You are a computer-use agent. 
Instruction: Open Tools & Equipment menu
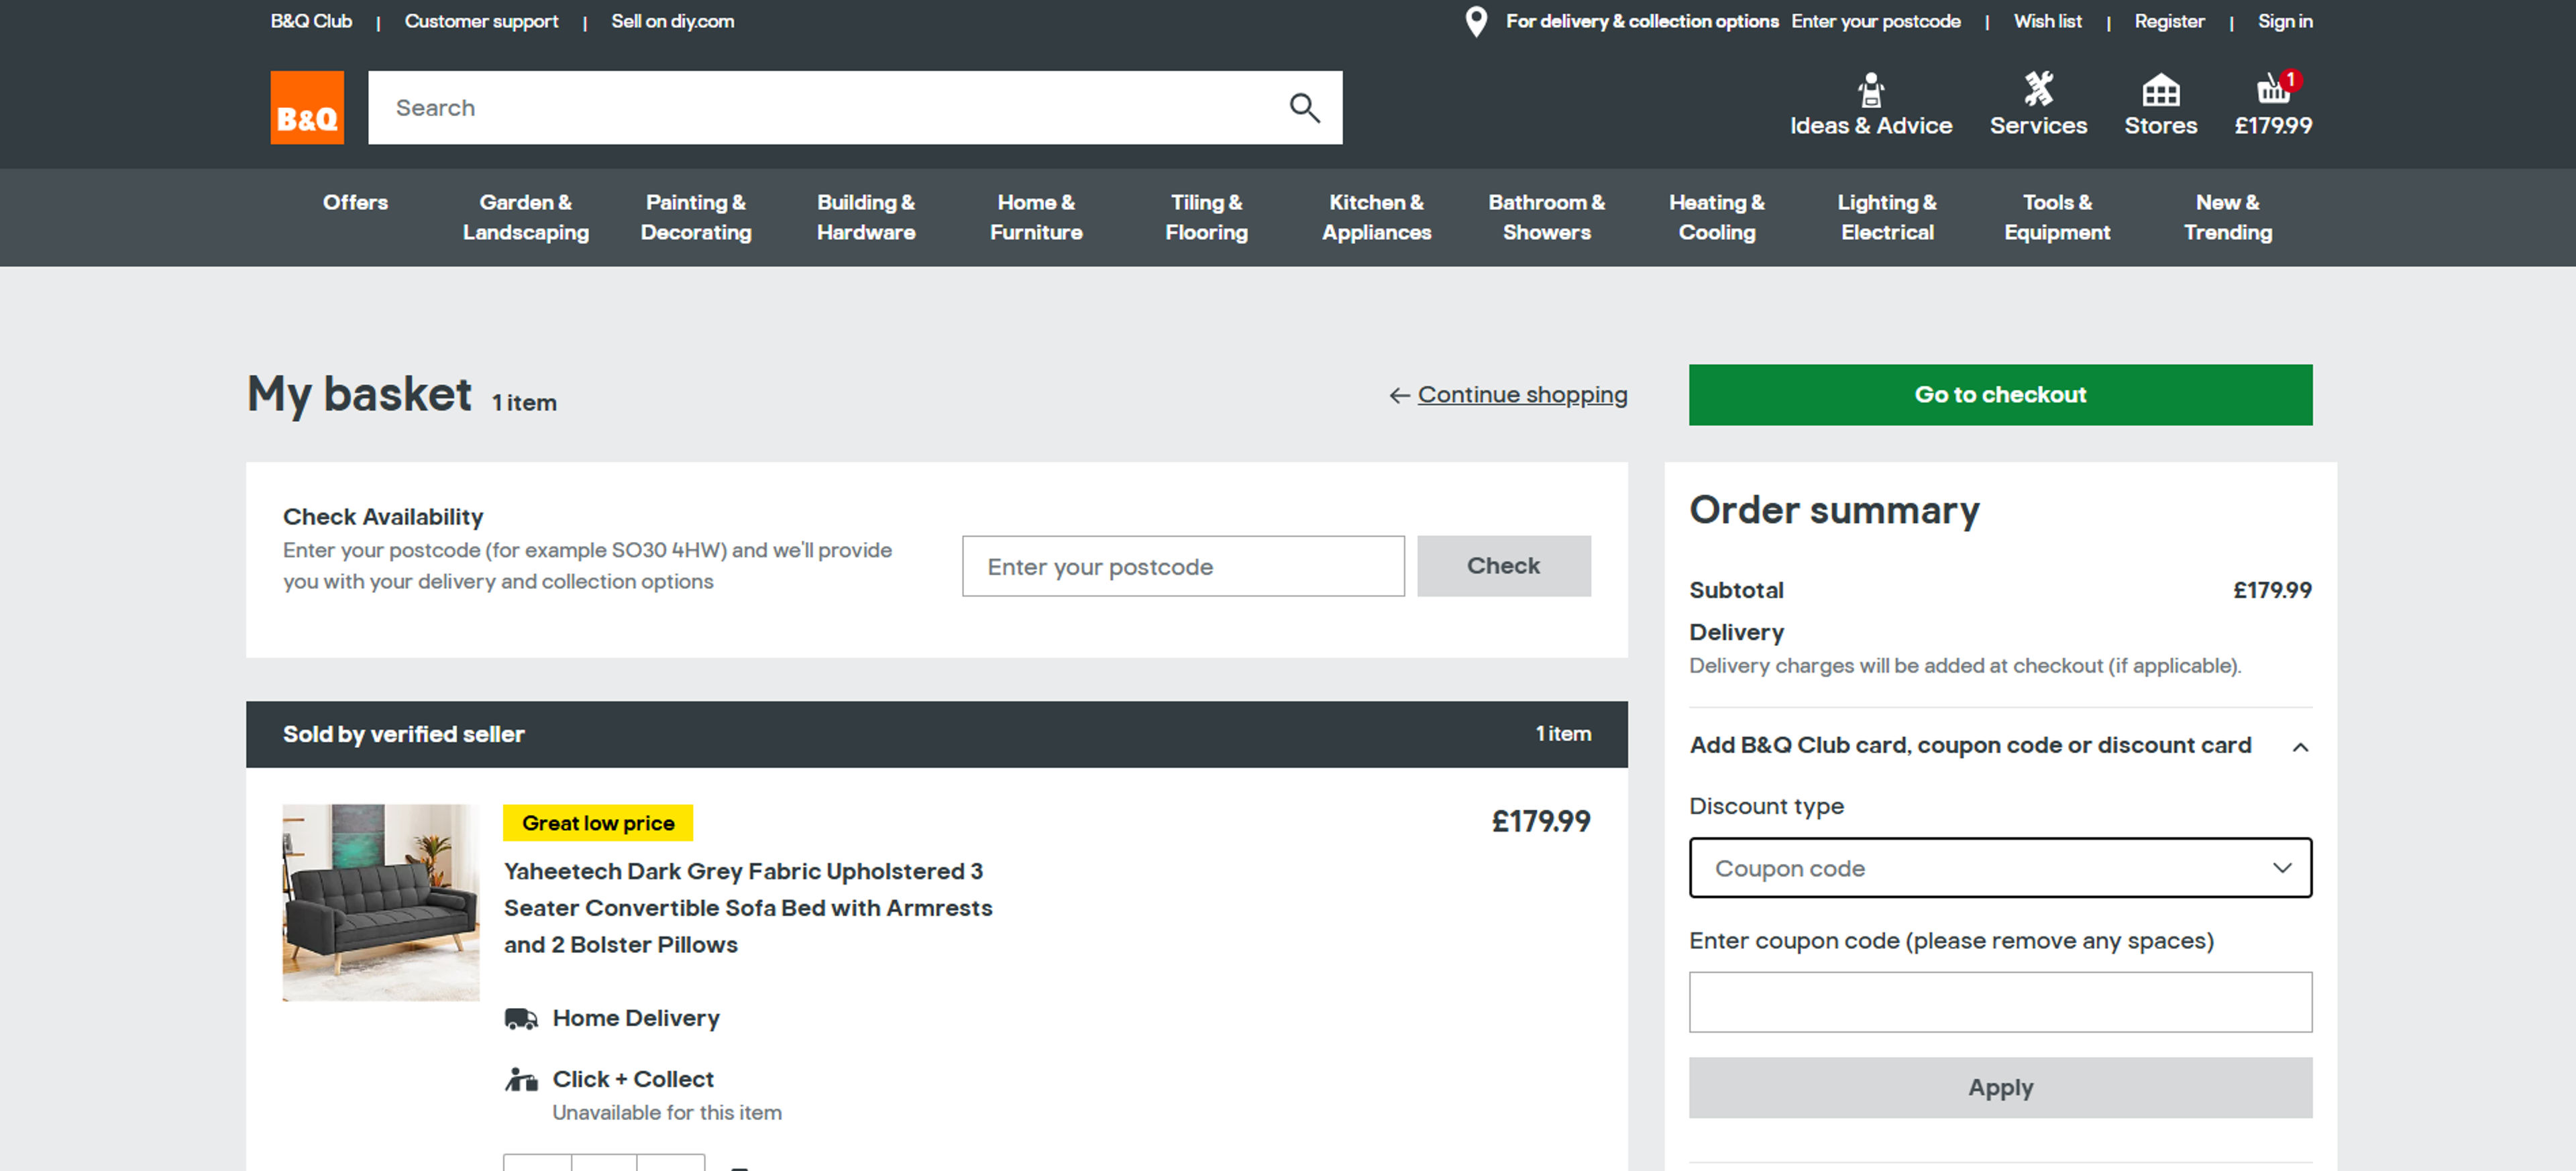(x=2057, y=217)
